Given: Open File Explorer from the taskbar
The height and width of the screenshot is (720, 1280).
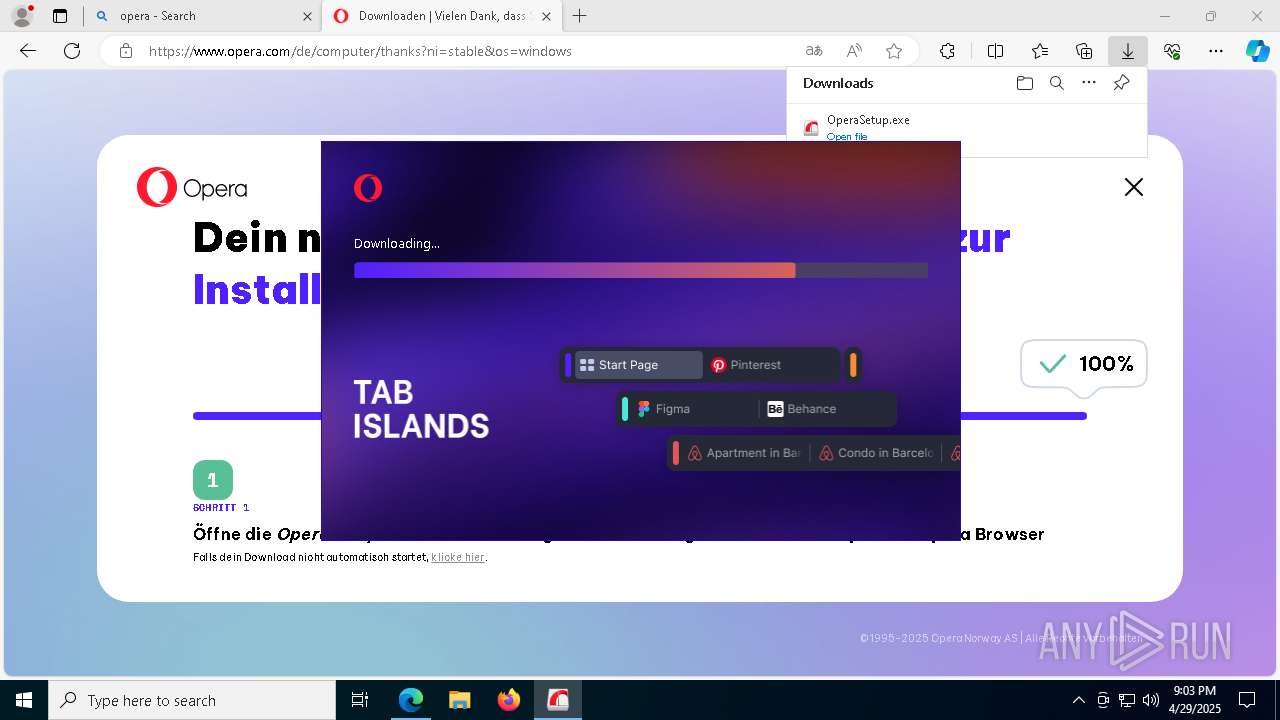Looking at the screenshot, I should tap(459, 700).
